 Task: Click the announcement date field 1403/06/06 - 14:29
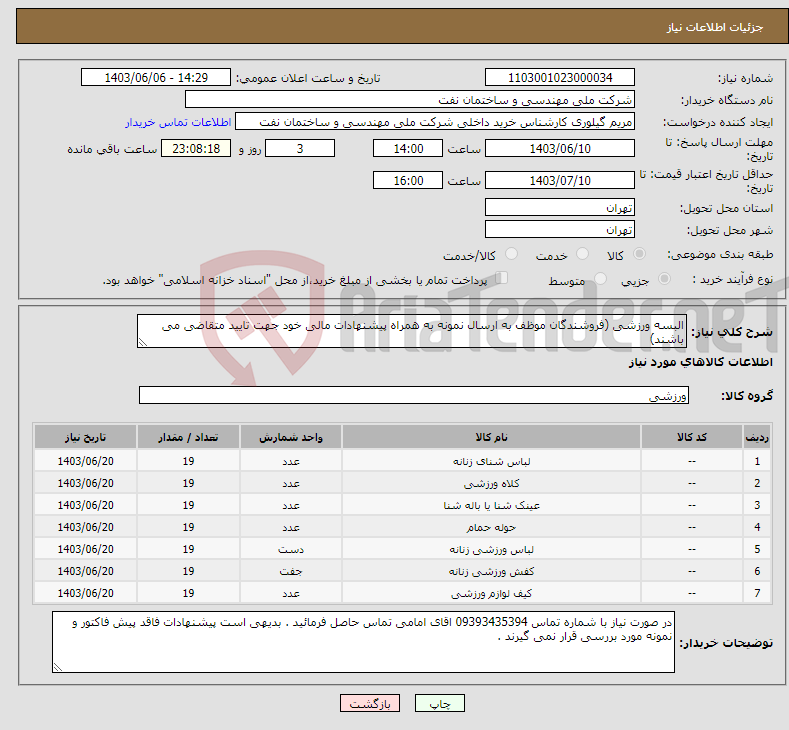(155, 77)
